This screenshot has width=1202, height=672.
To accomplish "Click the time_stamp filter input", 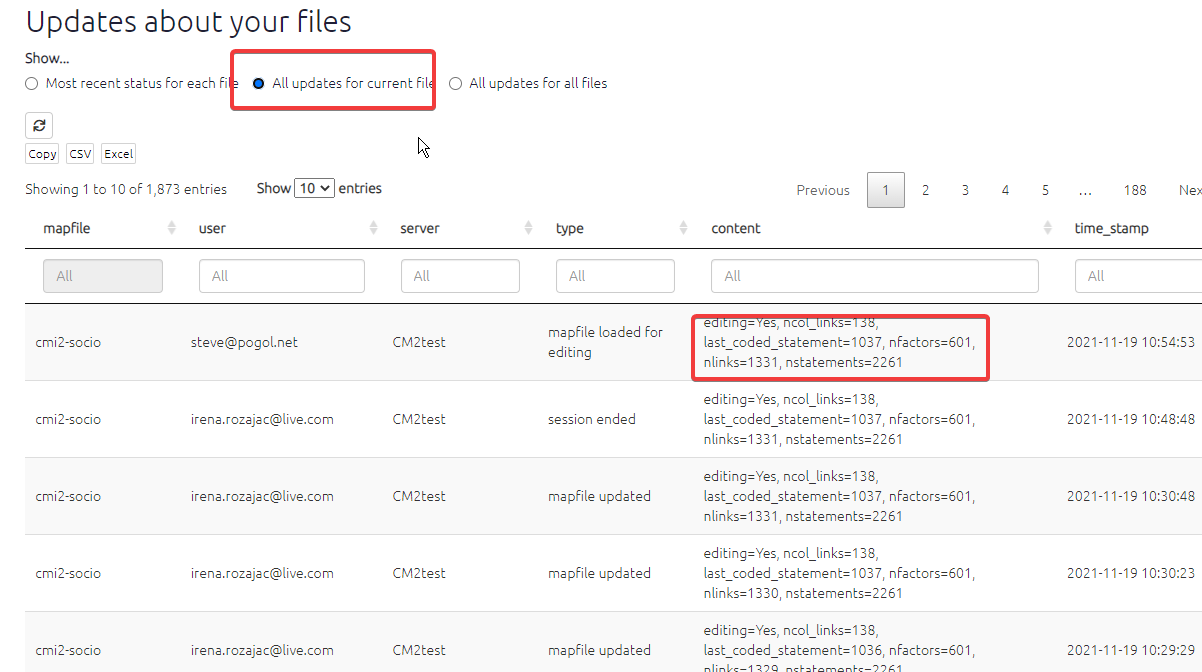I will pyautogui.click(x=1138, y=276).
